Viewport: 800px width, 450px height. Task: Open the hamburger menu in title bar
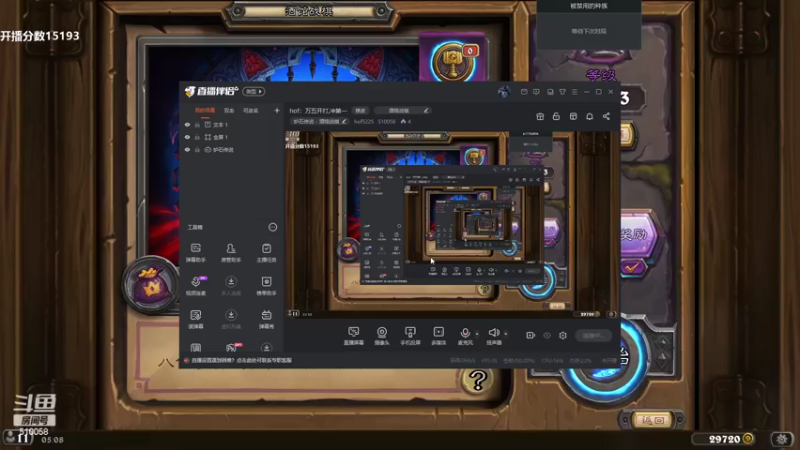(x=574, y=92)
